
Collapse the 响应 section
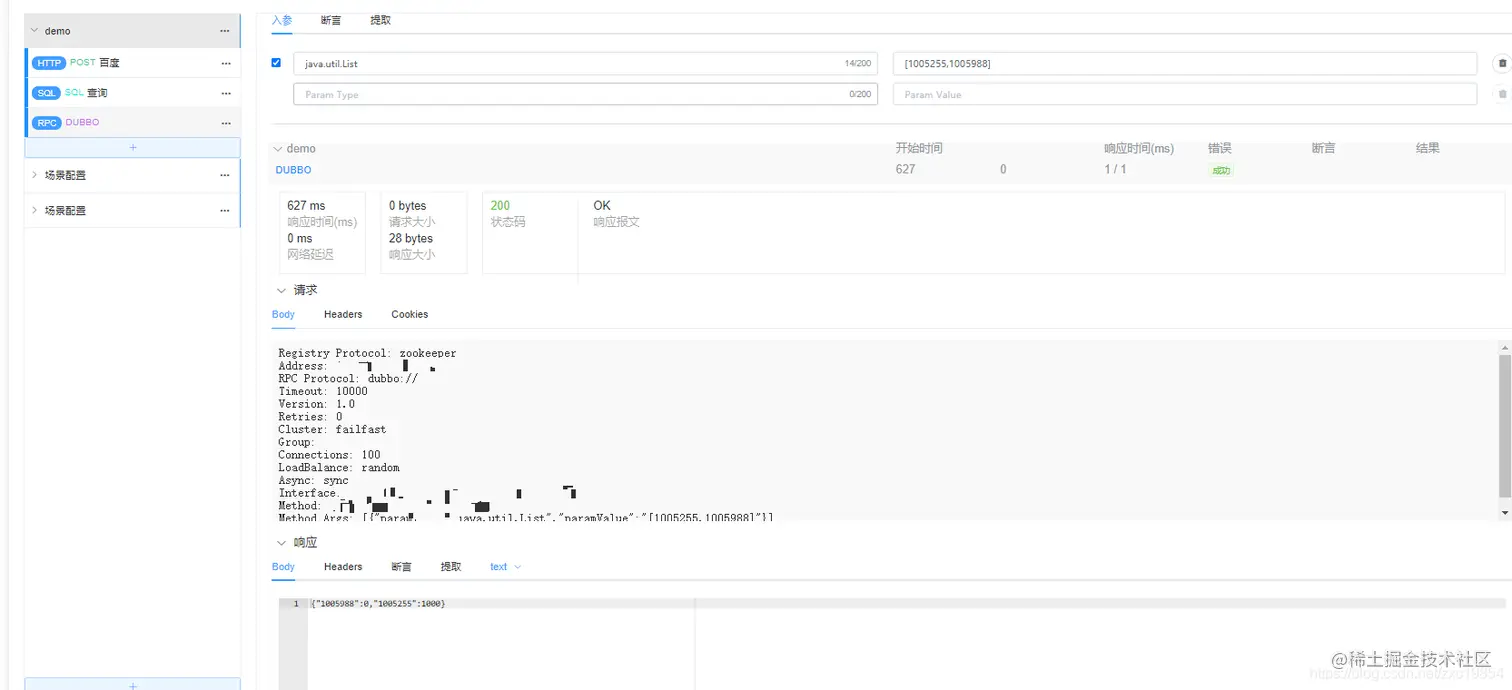[x=281, y=543]
